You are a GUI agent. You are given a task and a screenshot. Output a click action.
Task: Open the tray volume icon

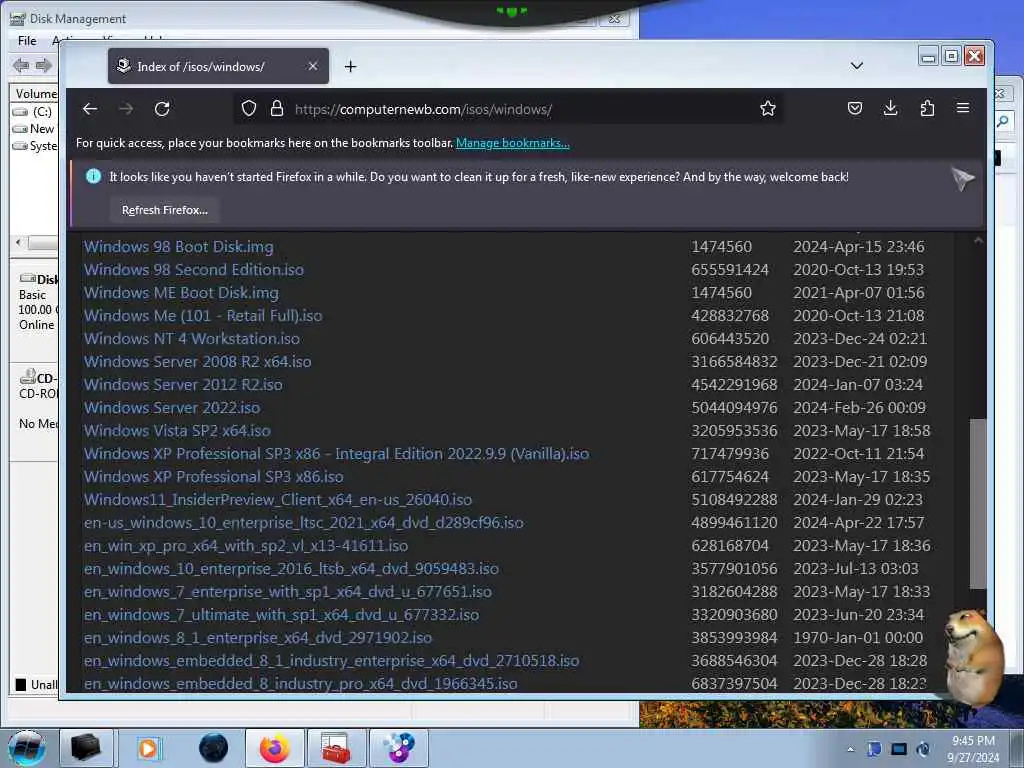[x=923, y=750]
